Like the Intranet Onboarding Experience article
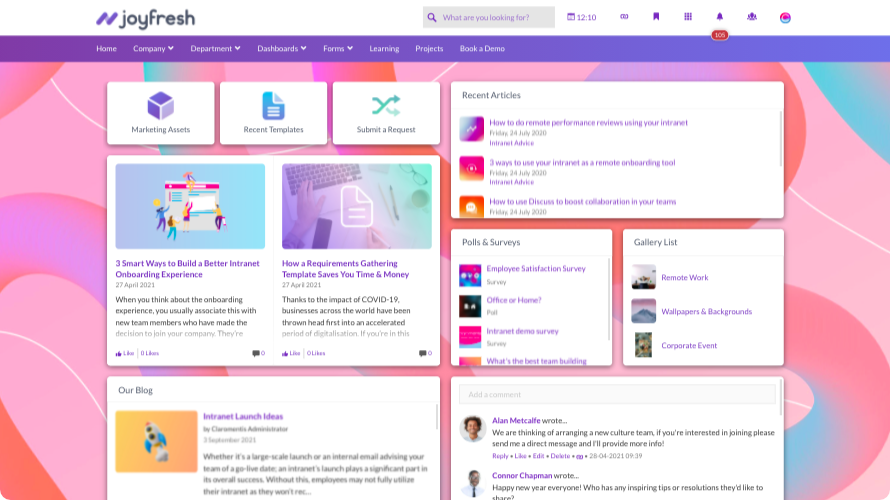 [125, 353]
